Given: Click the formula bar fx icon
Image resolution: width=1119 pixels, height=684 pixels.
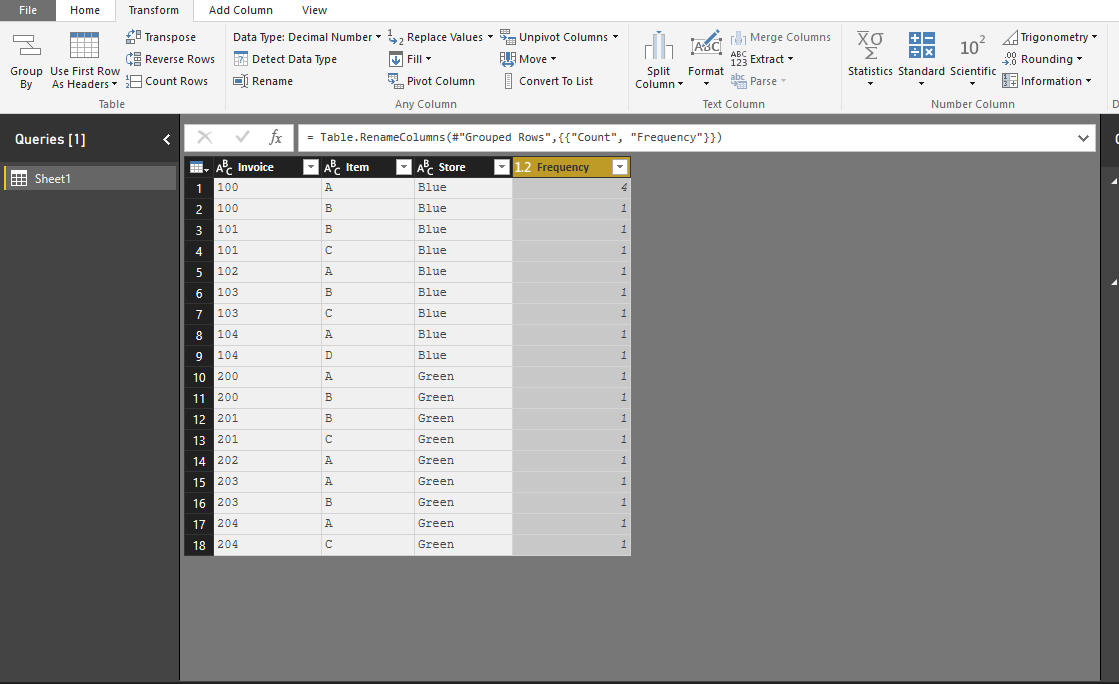Looking at the screenshot, I should point(275,137).
